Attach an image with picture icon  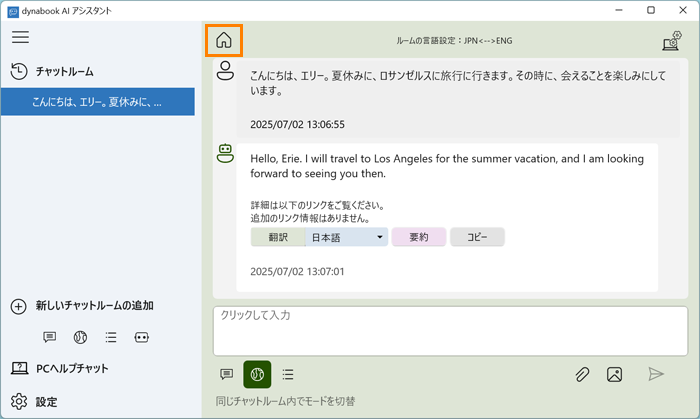coord(614,374)
